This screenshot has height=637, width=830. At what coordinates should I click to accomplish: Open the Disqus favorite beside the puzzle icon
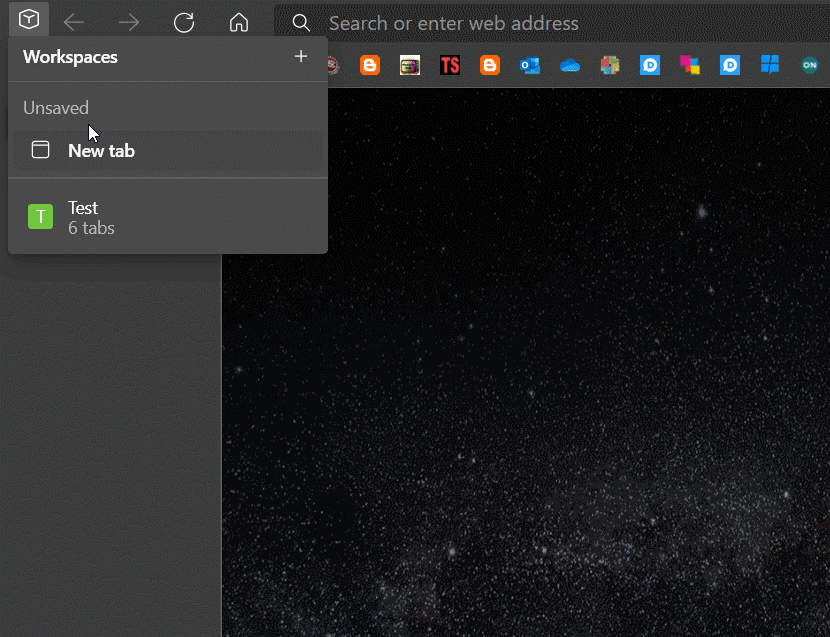(650, 65)
